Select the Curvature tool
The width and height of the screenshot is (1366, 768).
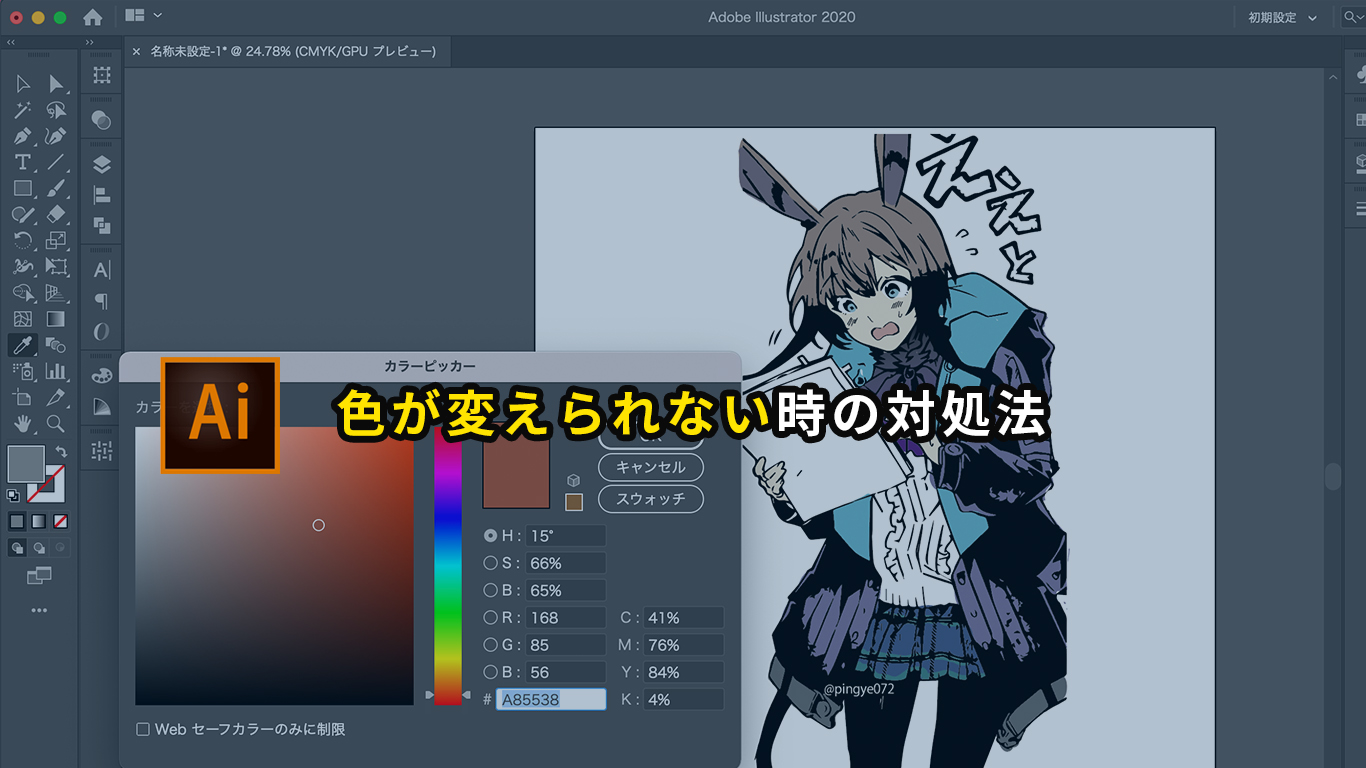(56, 136)
